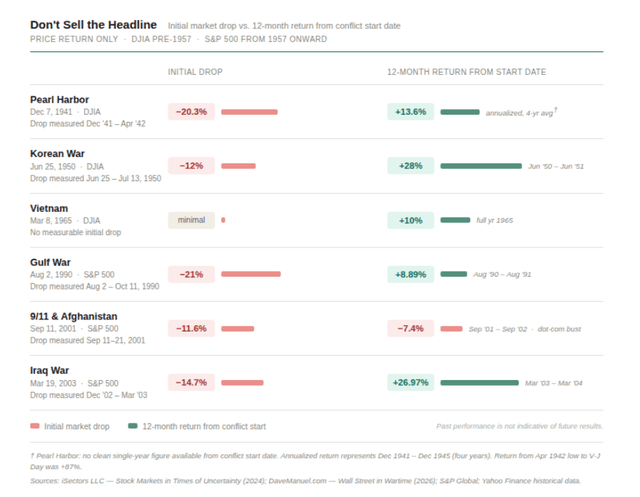Click the Gulf War red drop bar

(250, 274)
